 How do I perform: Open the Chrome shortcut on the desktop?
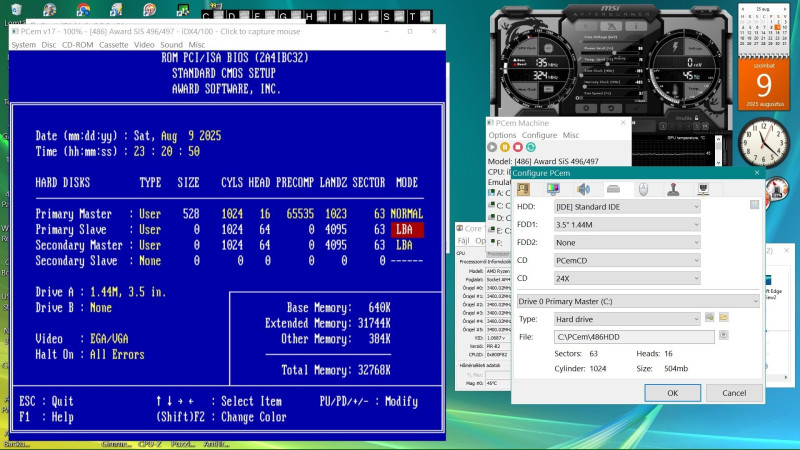click(83, 10)
